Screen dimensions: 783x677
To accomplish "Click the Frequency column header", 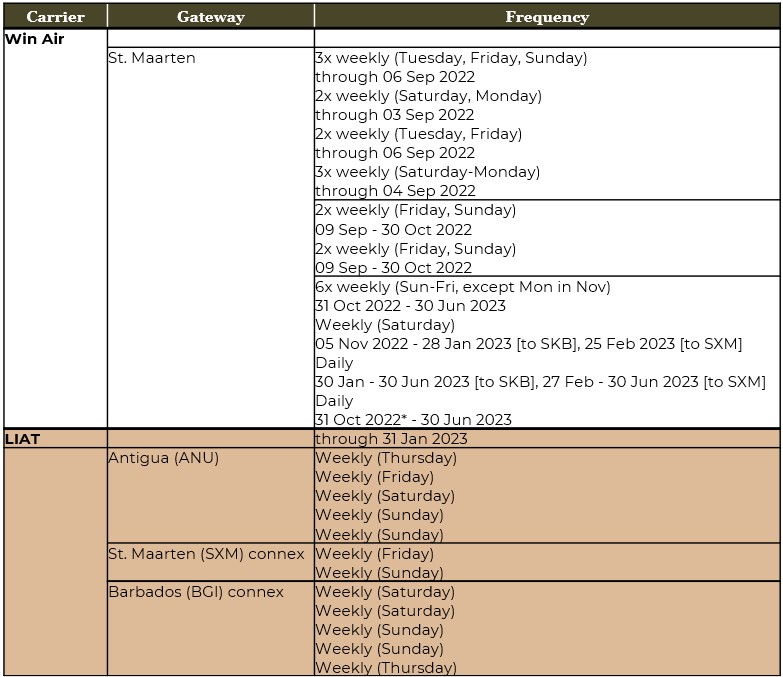I will 546,17.
